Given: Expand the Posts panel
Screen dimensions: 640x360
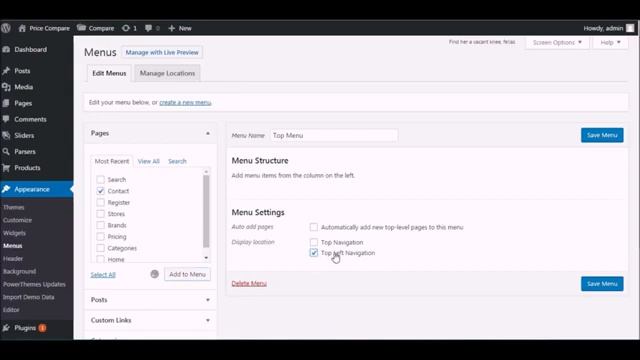Looking at the screenshot, I should [208, 300].
